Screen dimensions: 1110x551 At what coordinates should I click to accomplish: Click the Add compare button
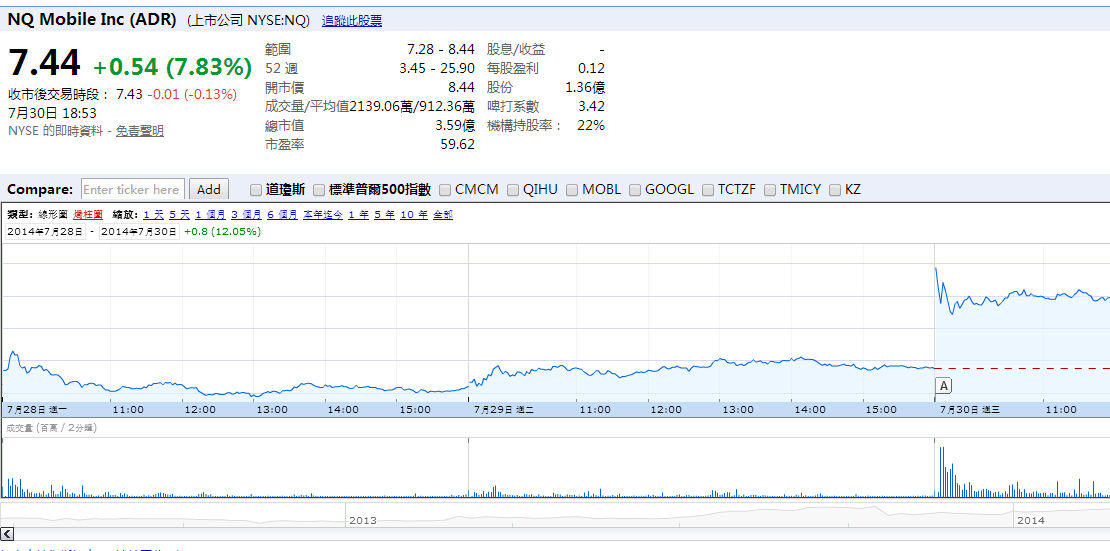209,189
